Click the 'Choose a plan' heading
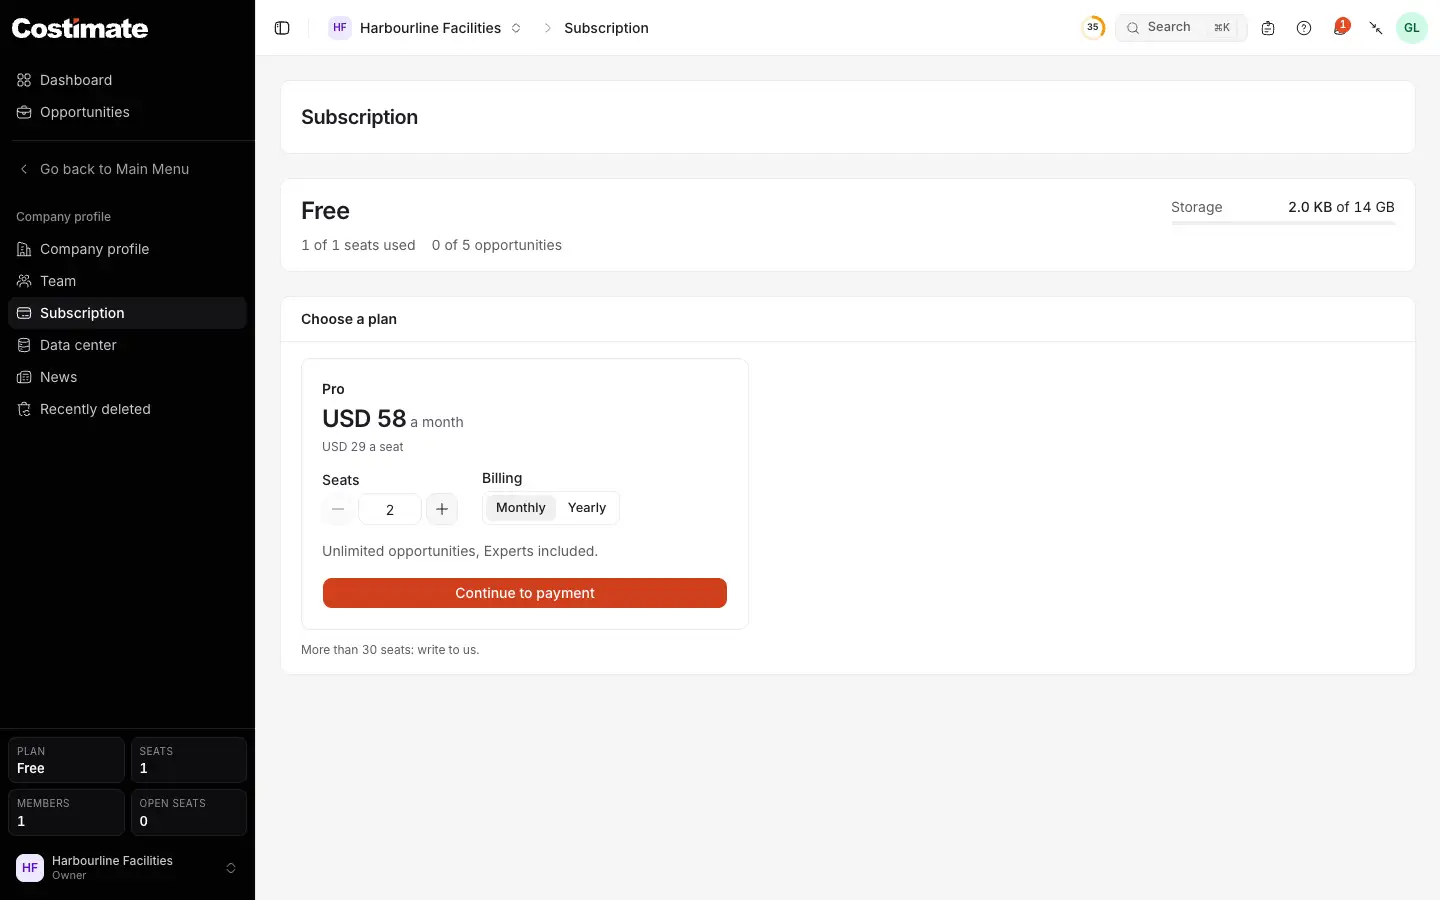1440x900 pixels. (x=349, y=319)
